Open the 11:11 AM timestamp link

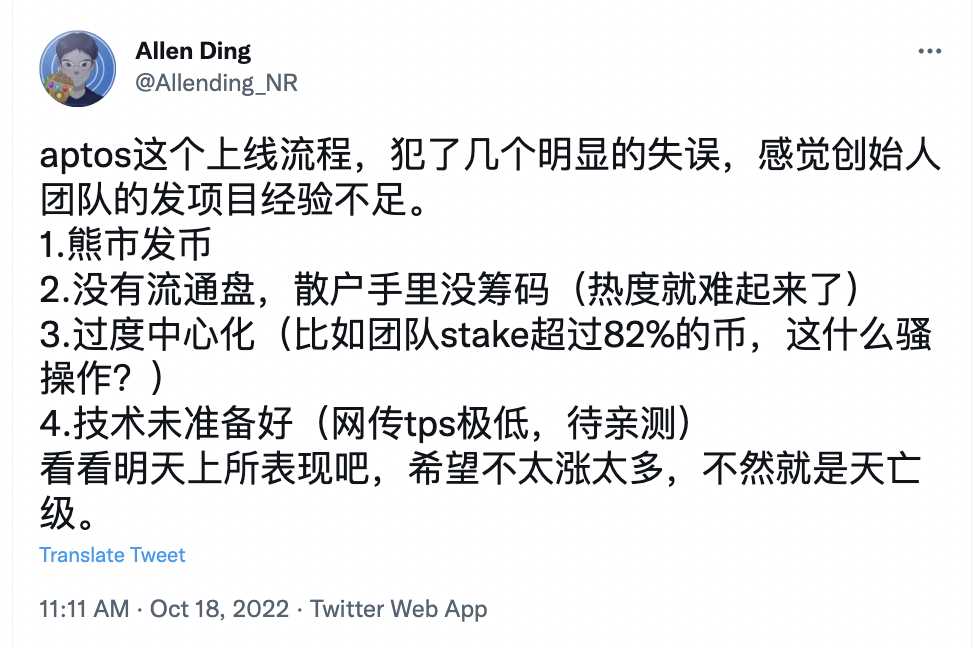[84, 608]
